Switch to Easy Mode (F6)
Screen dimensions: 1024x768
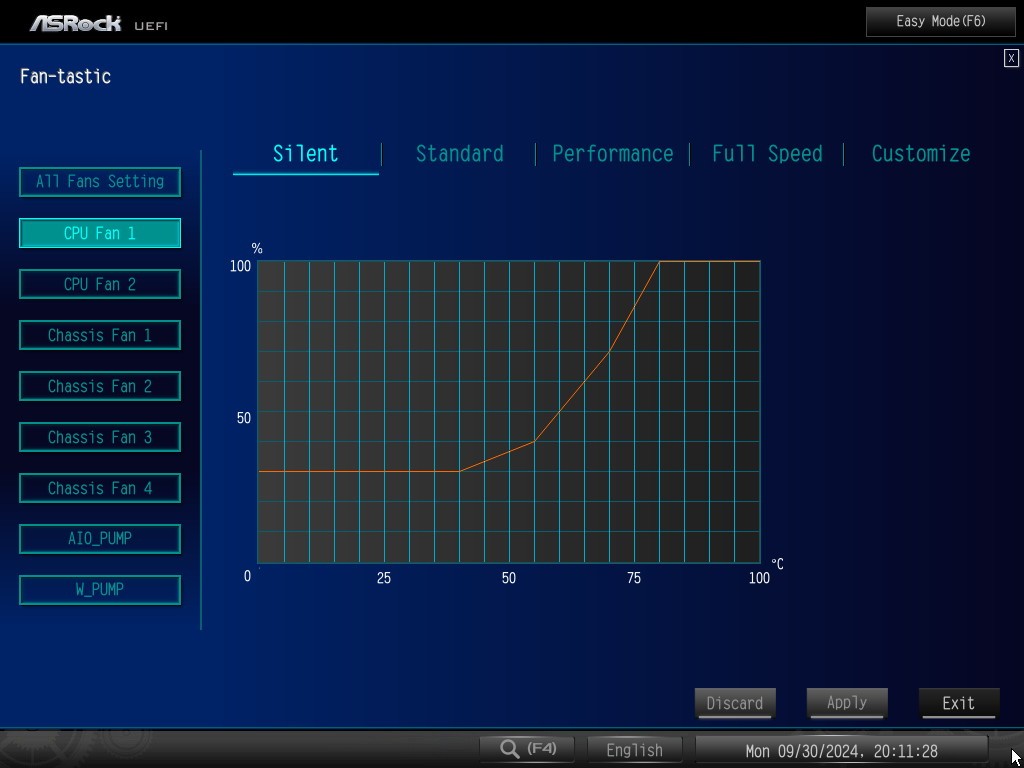pos(940,21)
